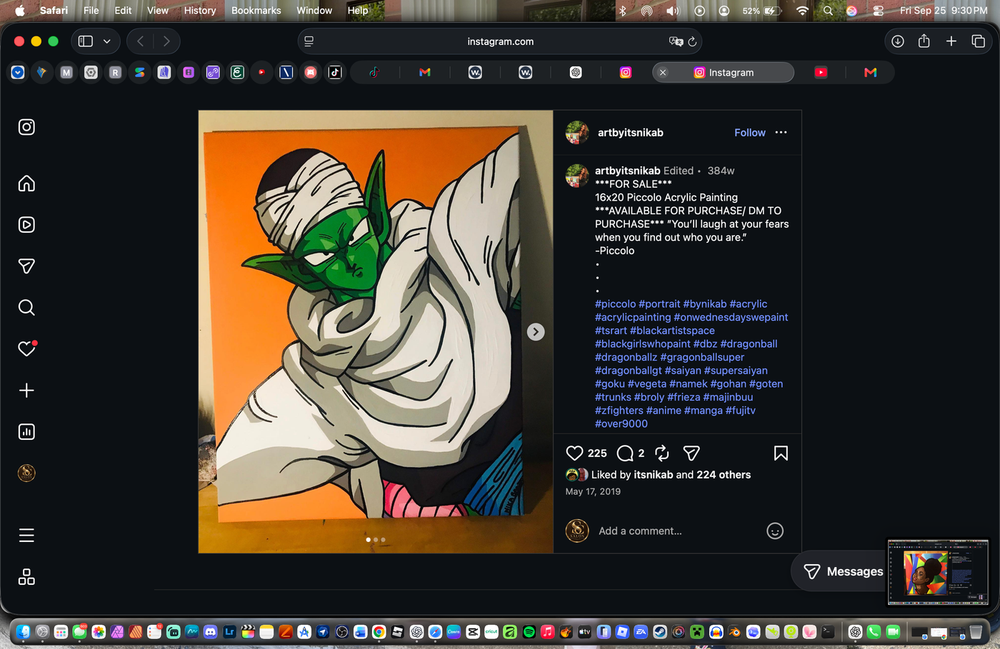
Task: Open the floating Messages button
Action: (x=842, y=571)
